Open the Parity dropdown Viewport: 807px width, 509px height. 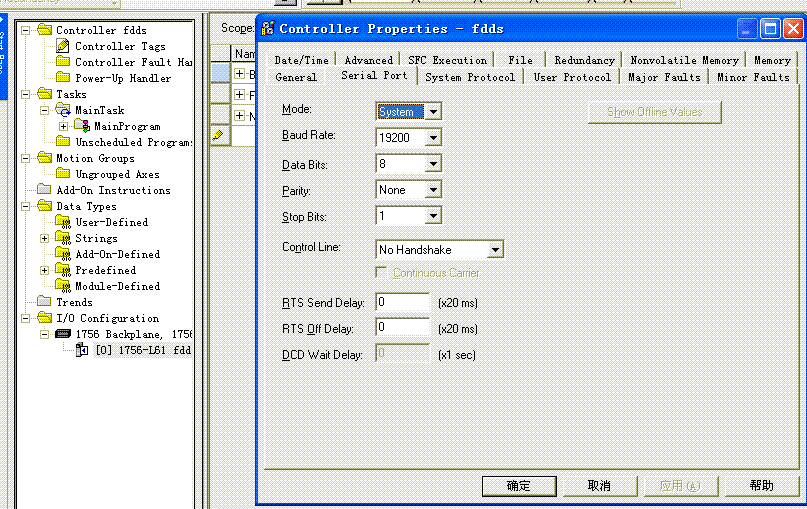click(x=433, y=190)
